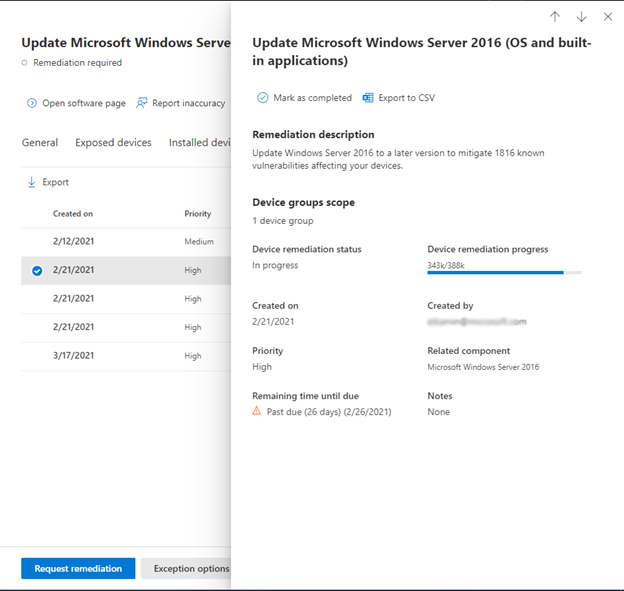
Task: Go to previous item with up arrow
Action: point(555,17)
